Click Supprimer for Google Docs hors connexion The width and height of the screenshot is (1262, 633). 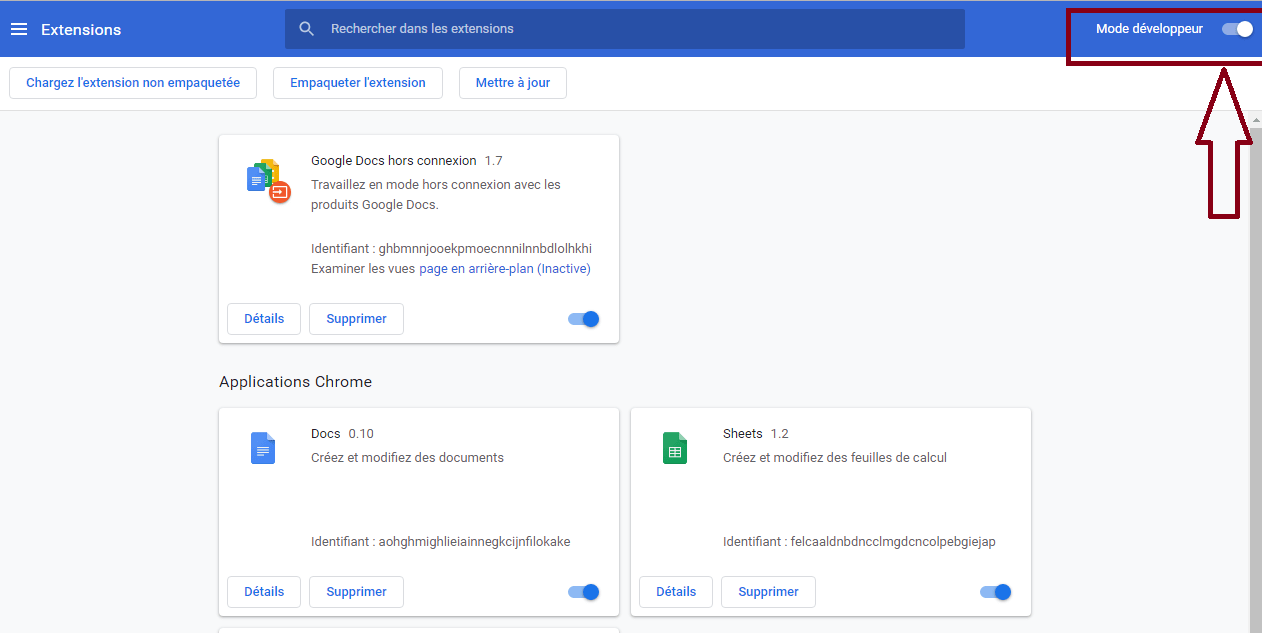[356, 319]
